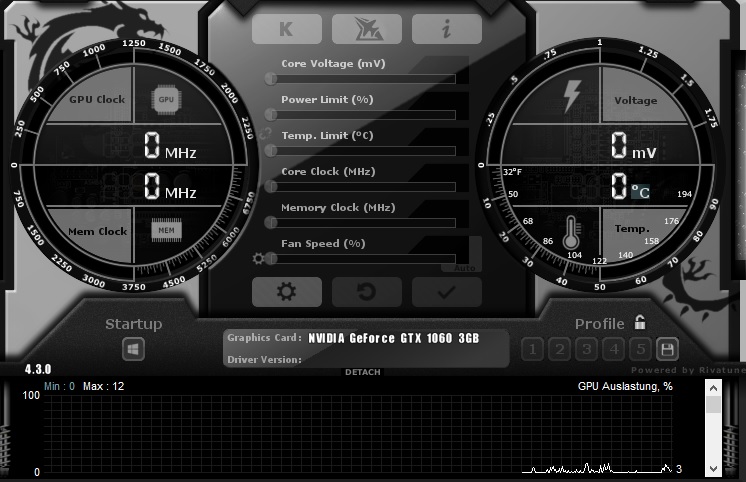Open Kombustor via the K button
The width and height of the screenshot is (746, 482).
(287, 29)
